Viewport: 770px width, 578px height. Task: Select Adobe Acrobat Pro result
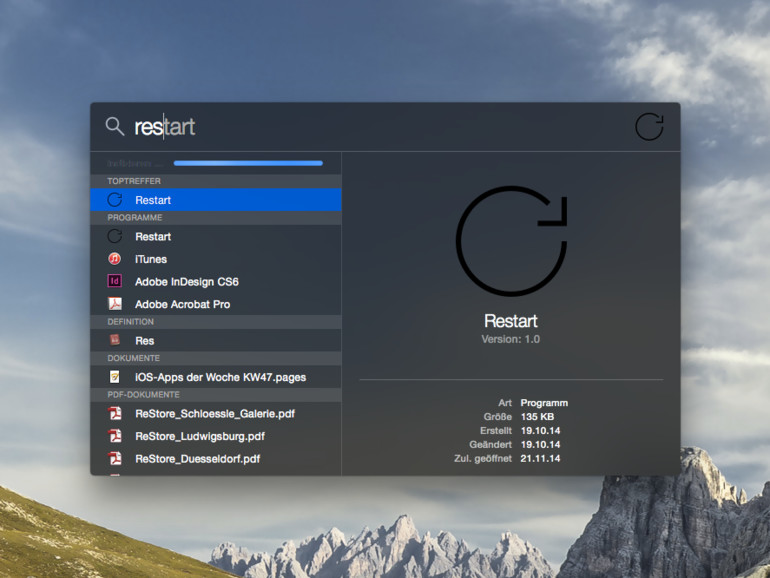click(x=216, y=304)
